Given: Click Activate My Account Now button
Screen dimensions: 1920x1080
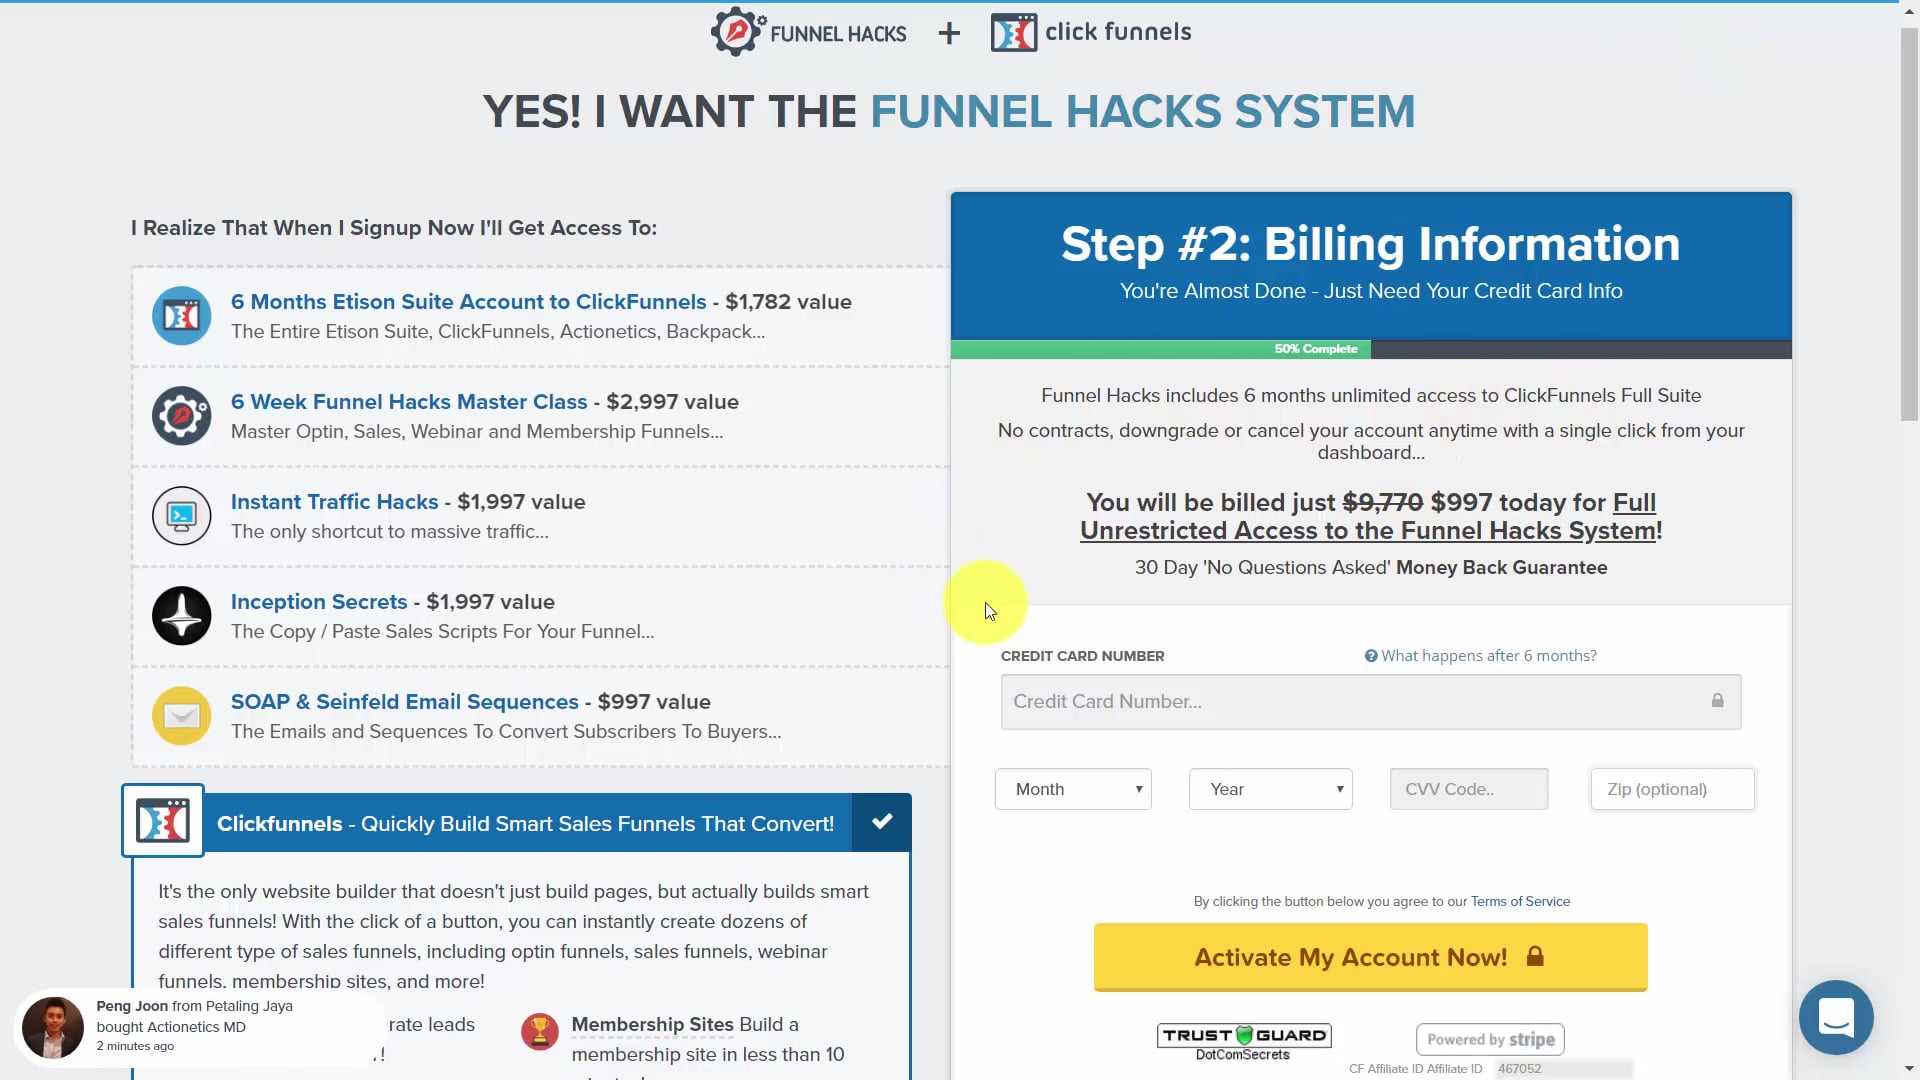Looking at the screenshot, I should 1371,957.
